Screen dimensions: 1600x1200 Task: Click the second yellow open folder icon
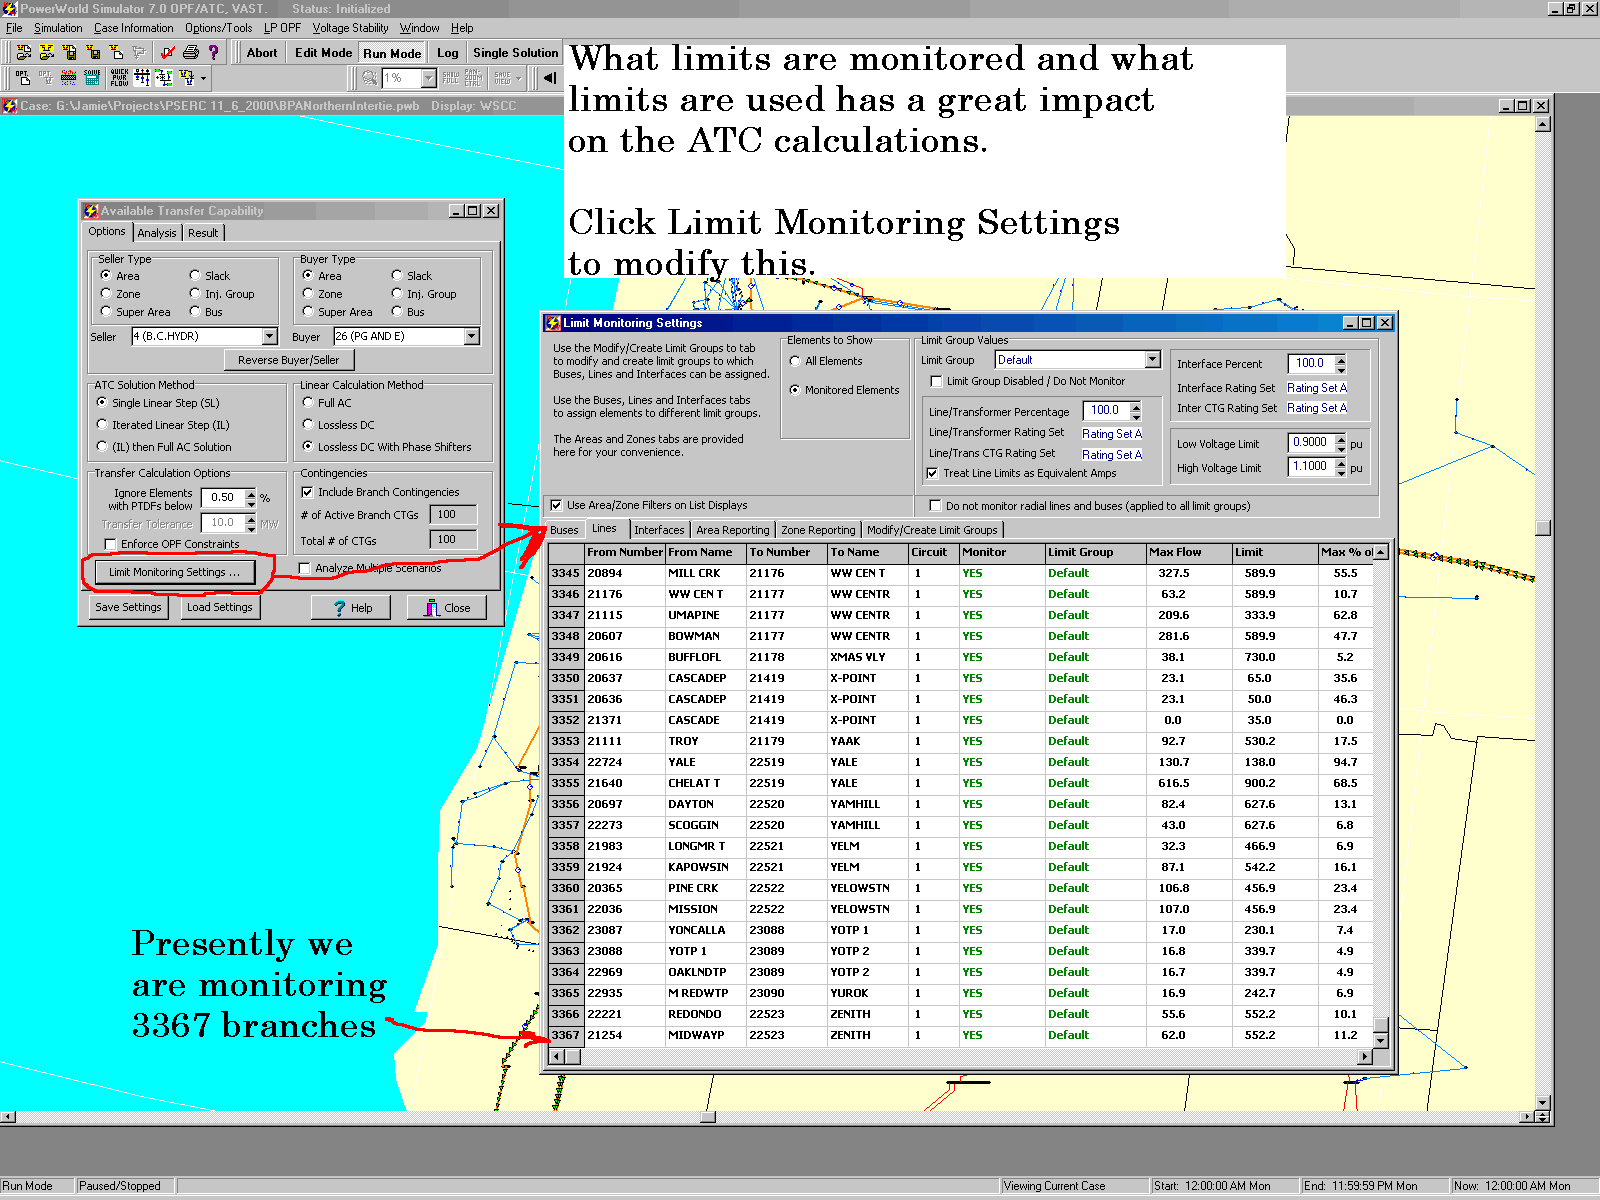47,53
